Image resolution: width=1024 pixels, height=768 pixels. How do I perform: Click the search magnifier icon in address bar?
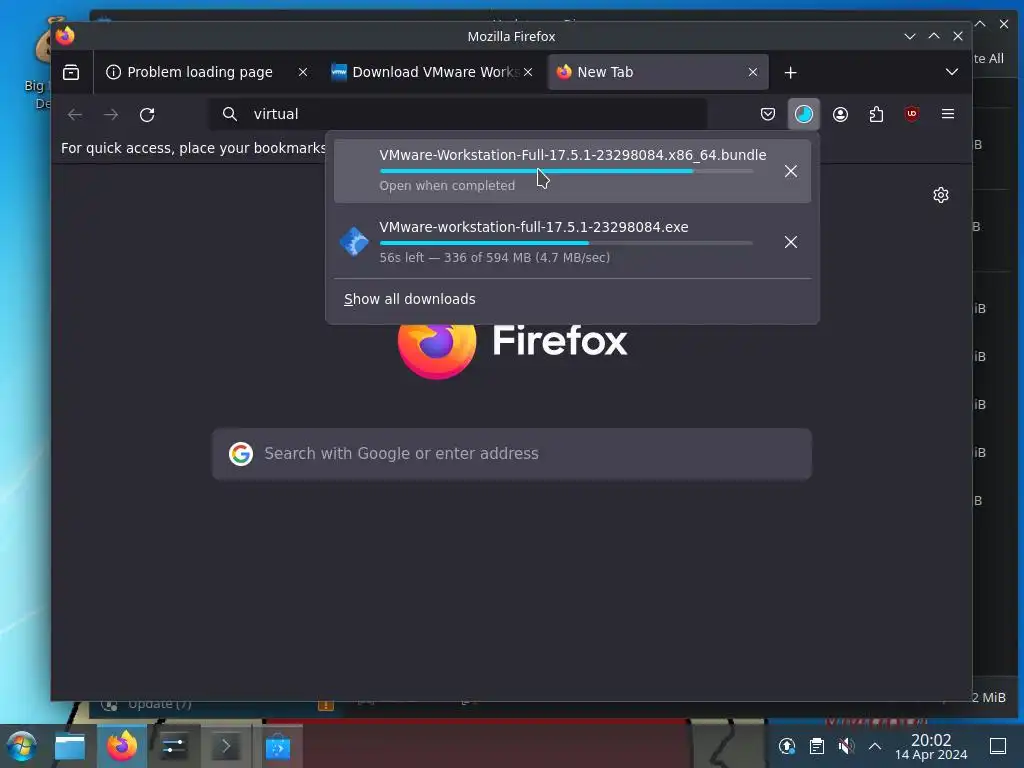tap(229, 114)
